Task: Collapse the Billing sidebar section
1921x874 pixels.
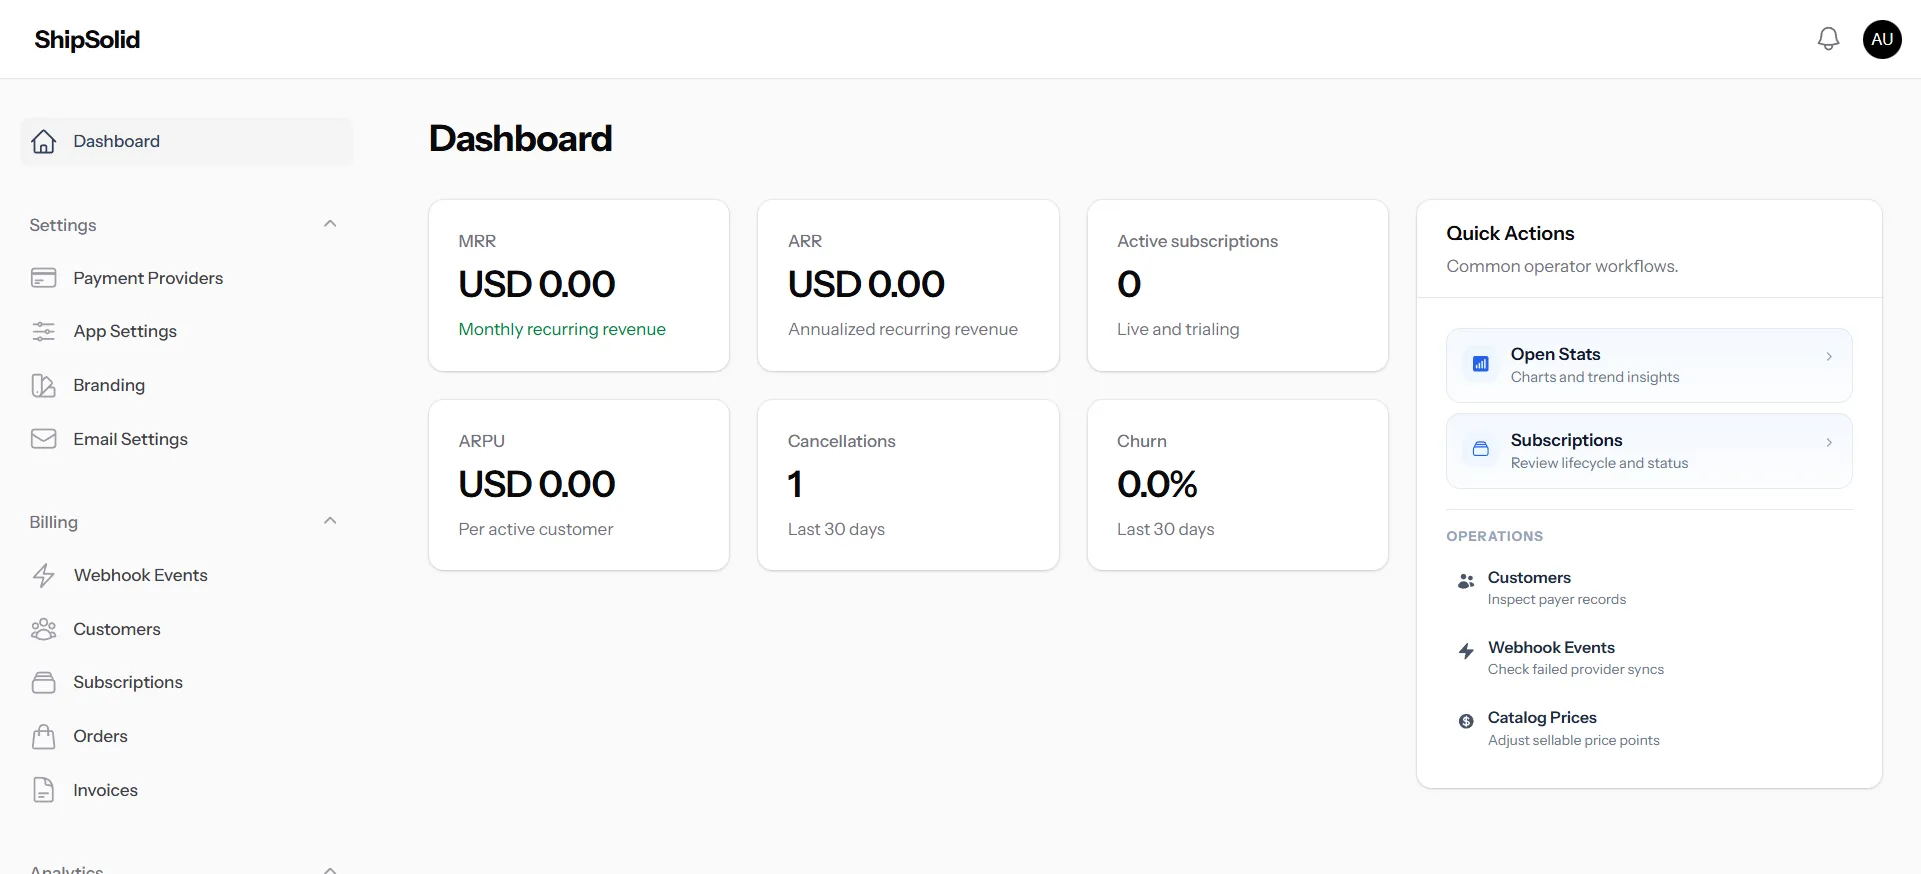Action: pyautogui.click(x=330, y=521)
